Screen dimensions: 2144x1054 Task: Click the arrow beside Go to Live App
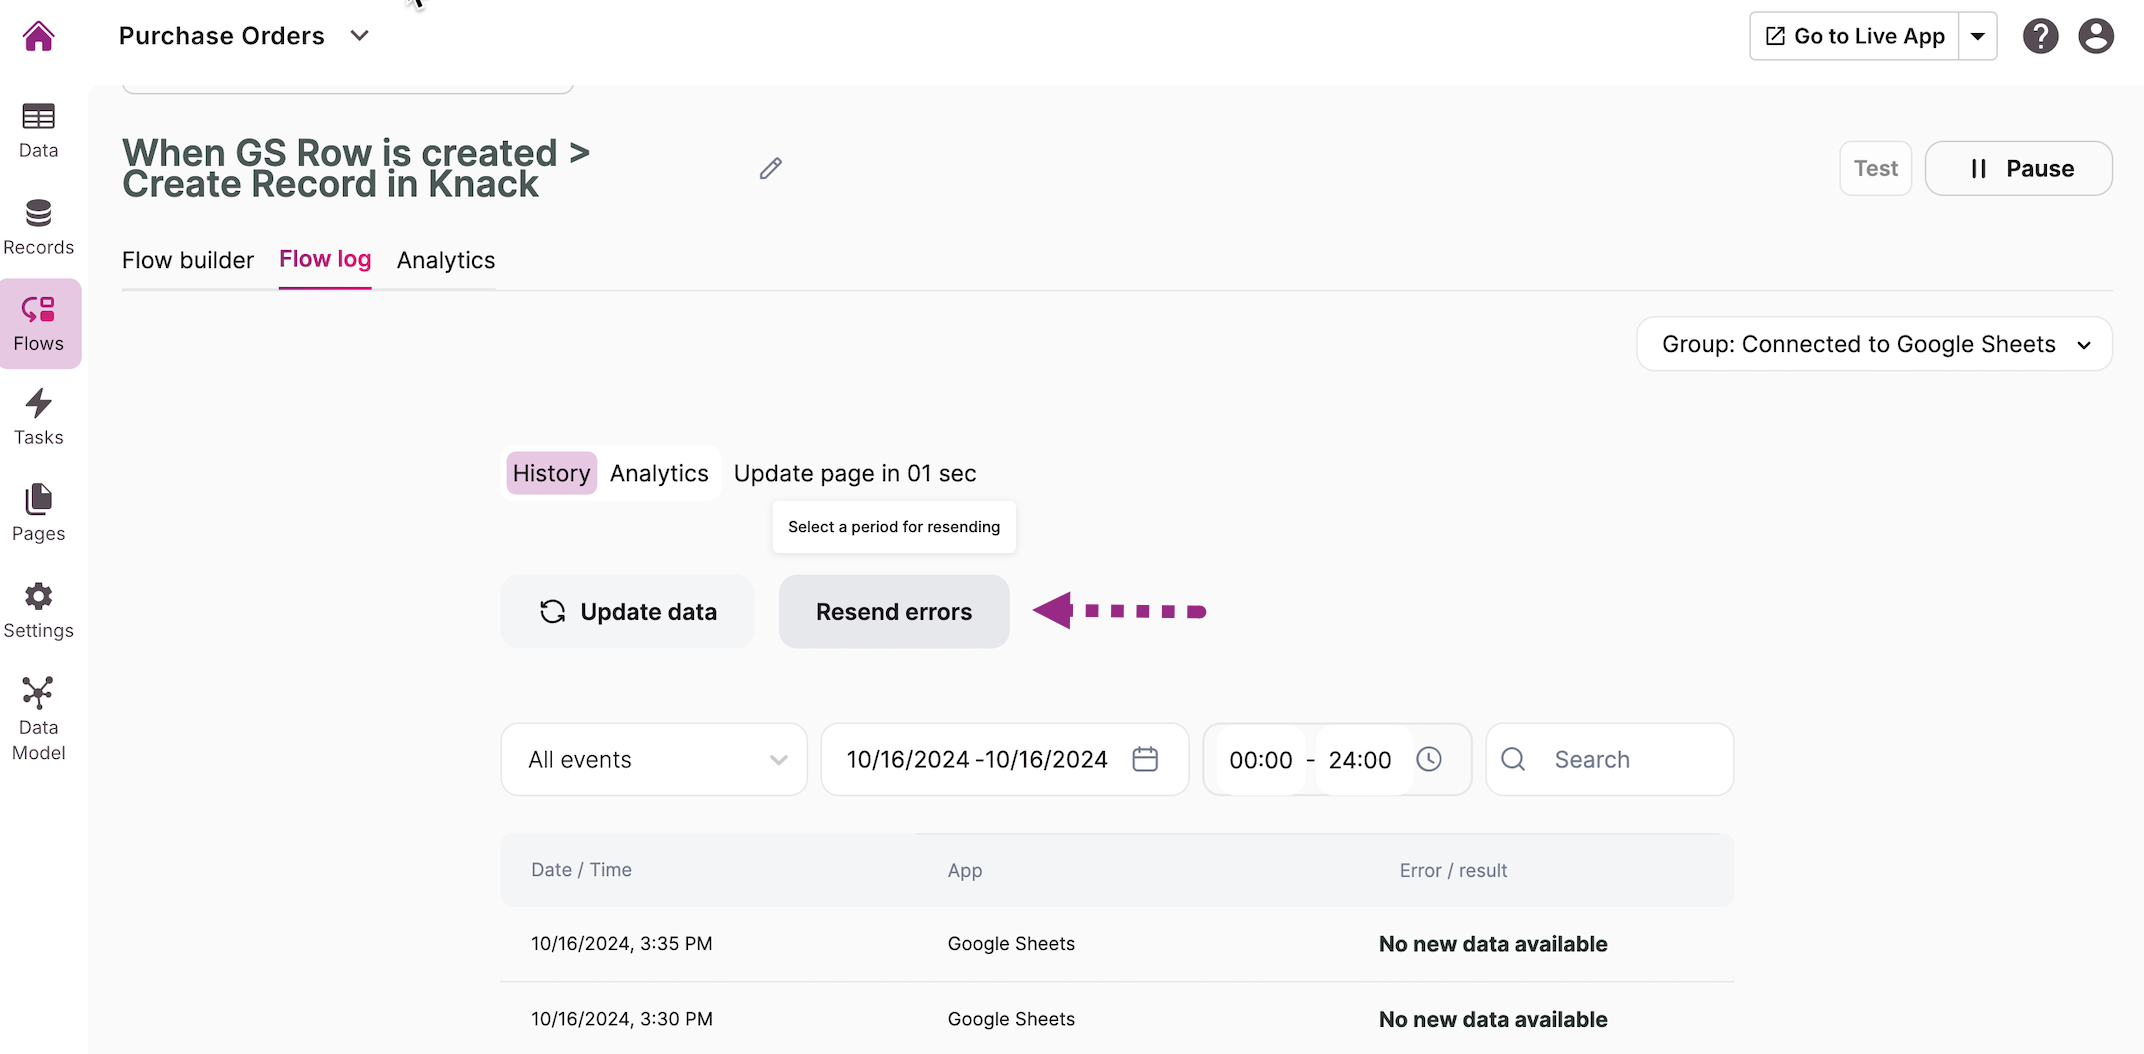pyautogui.click(x=1977, y=36)
